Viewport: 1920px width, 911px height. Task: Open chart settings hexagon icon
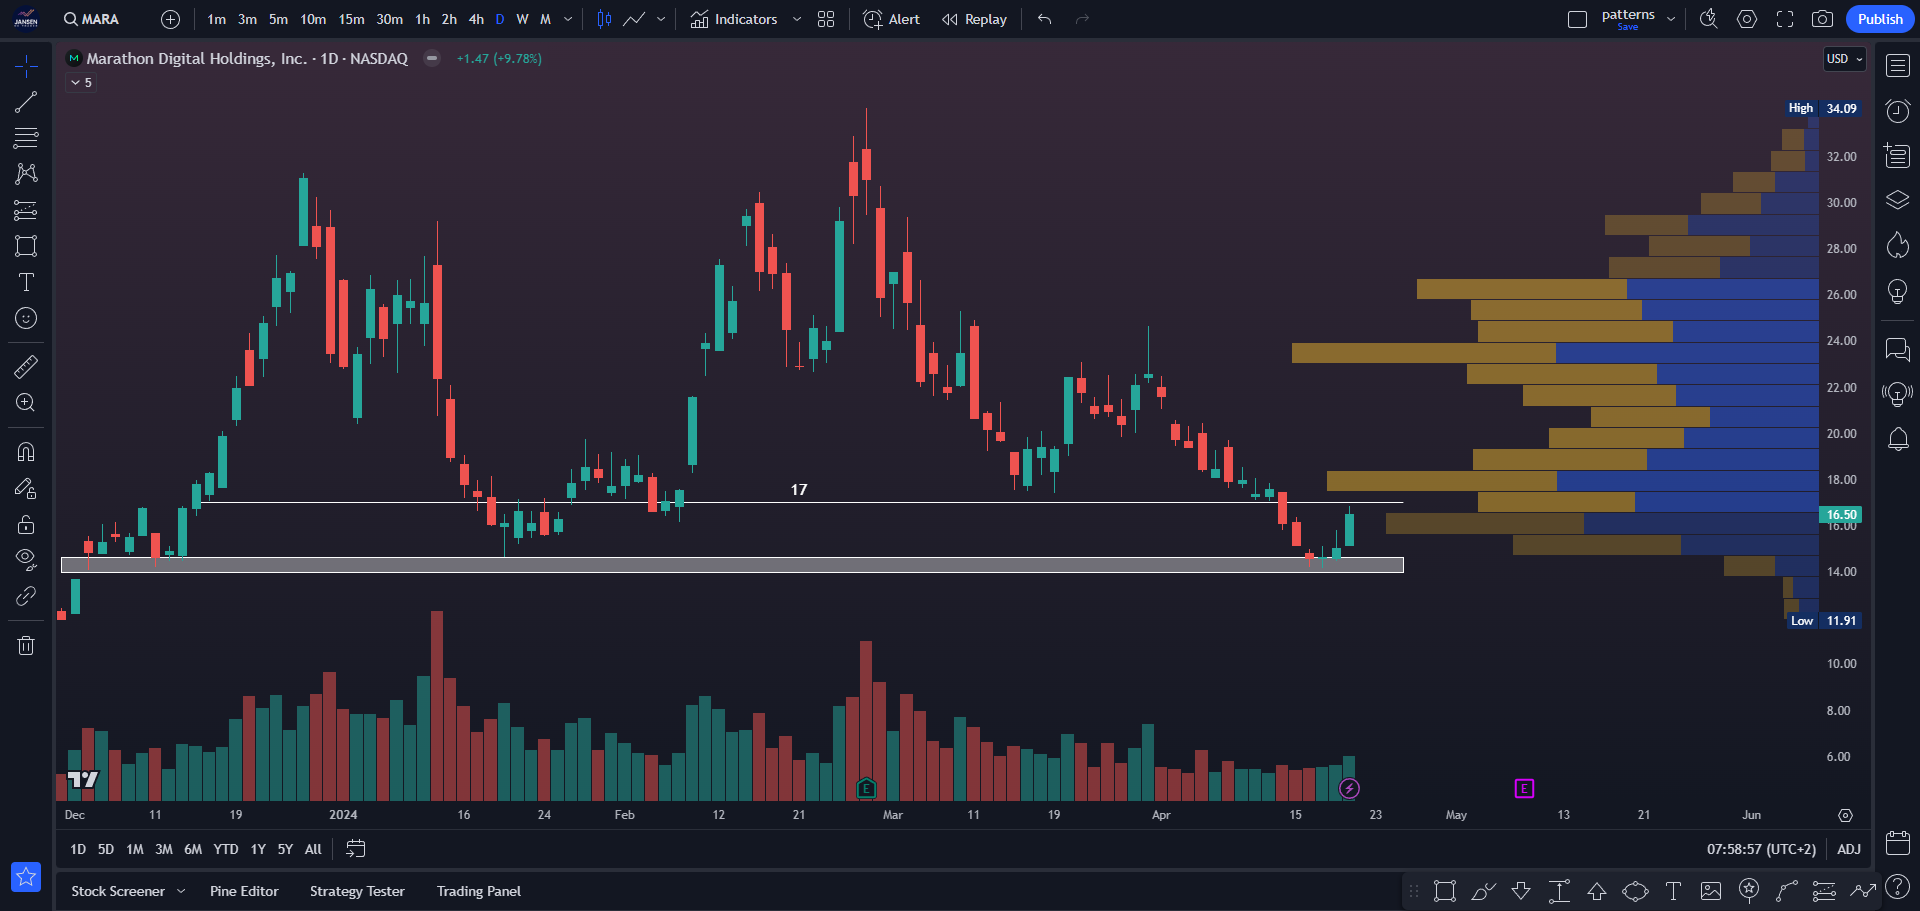[x=1747, y=19]
